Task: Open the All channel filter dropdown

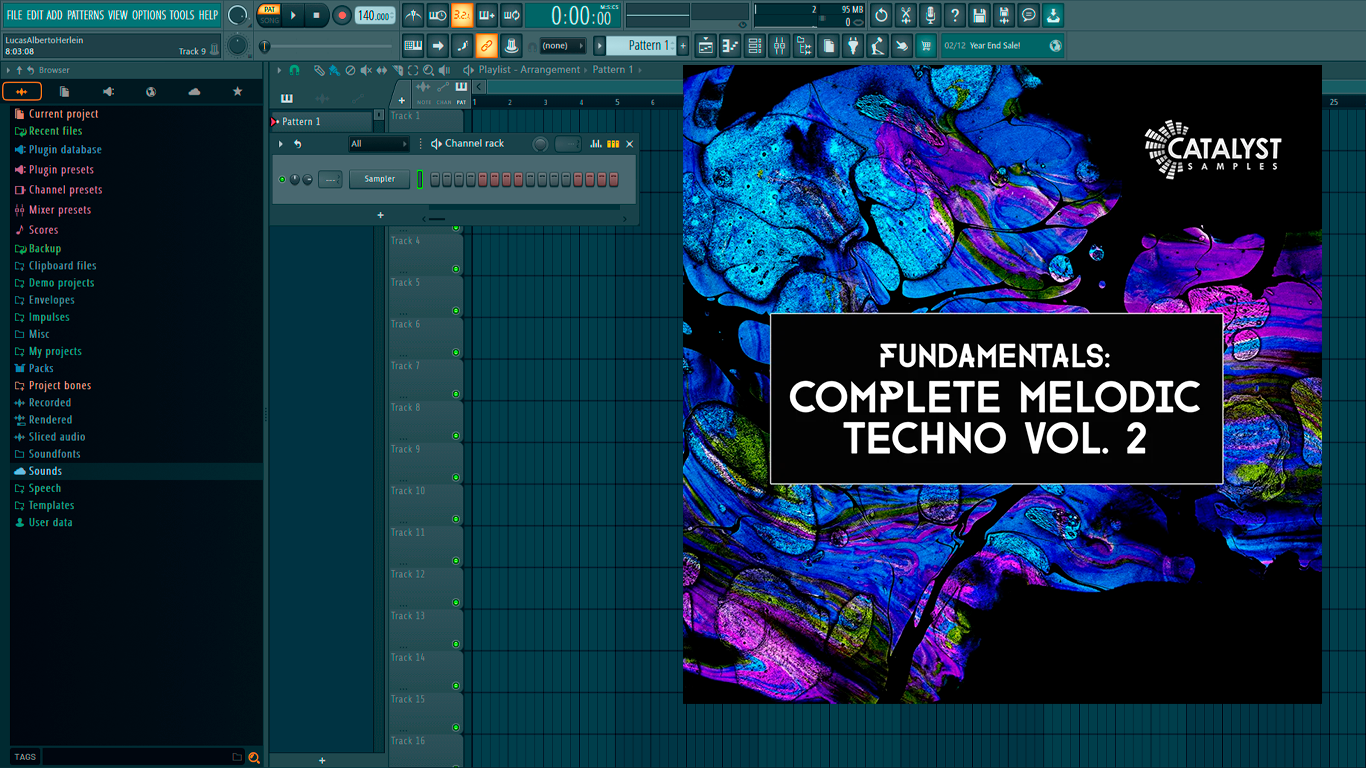Action: (x=379, y=144)
